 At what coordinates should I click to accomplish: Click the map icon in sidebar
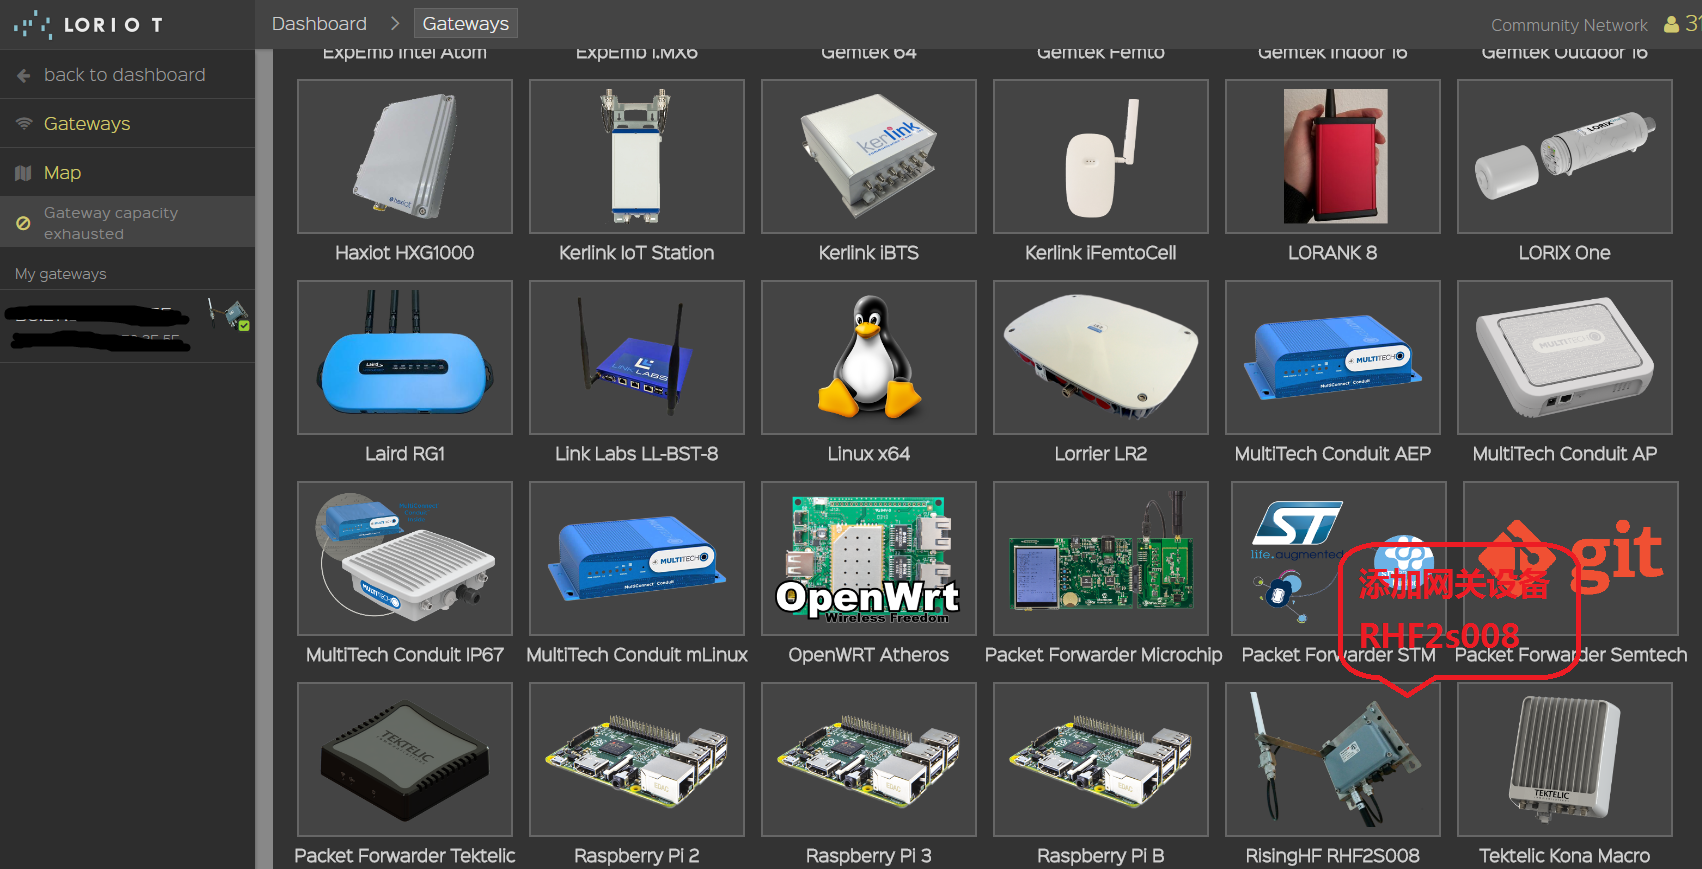[x=24, y=173]
